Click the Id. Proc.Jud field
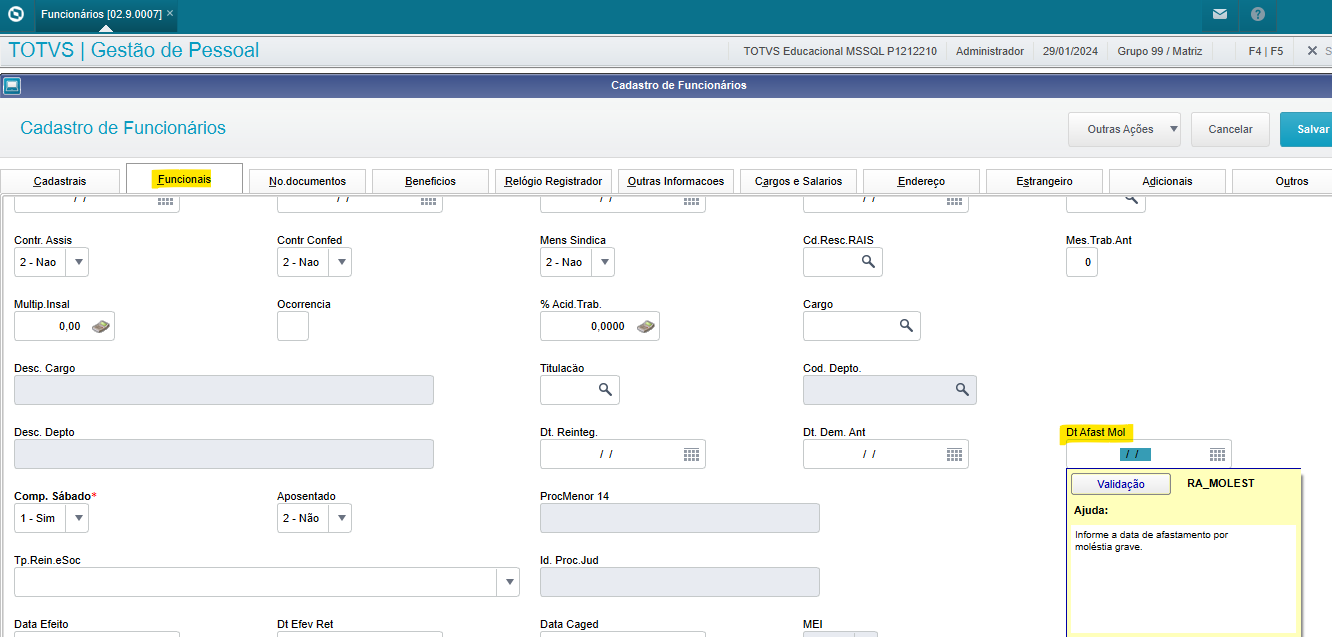Image resolution: width=1332 pixels, height=637 pixels. click(680, 582)
